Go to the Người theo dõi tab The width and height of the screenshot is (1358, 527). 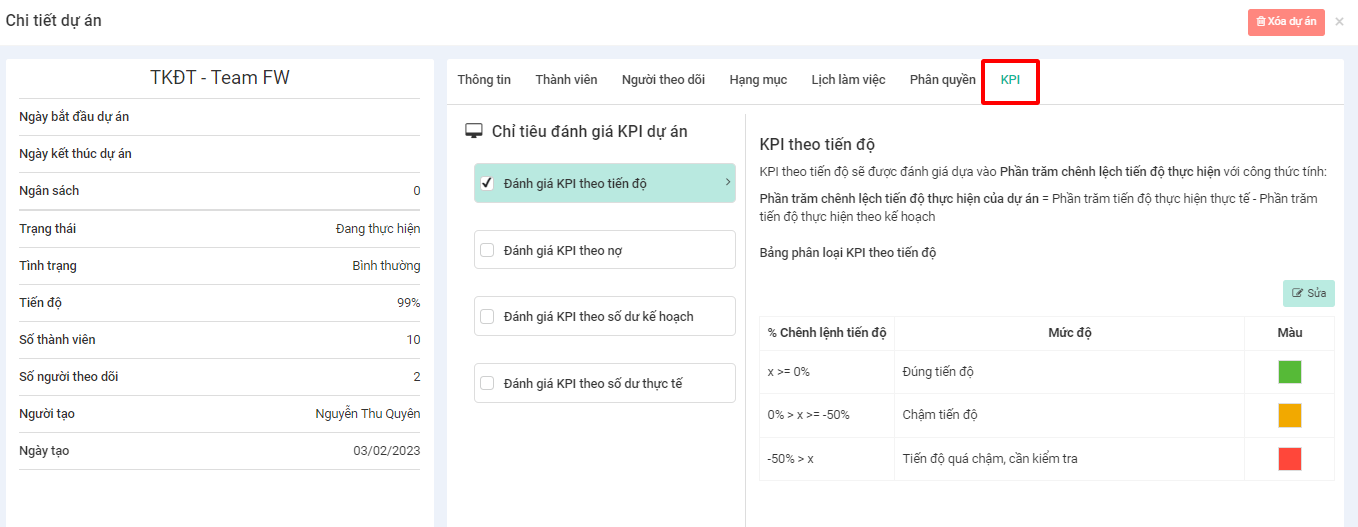point(663,80)
